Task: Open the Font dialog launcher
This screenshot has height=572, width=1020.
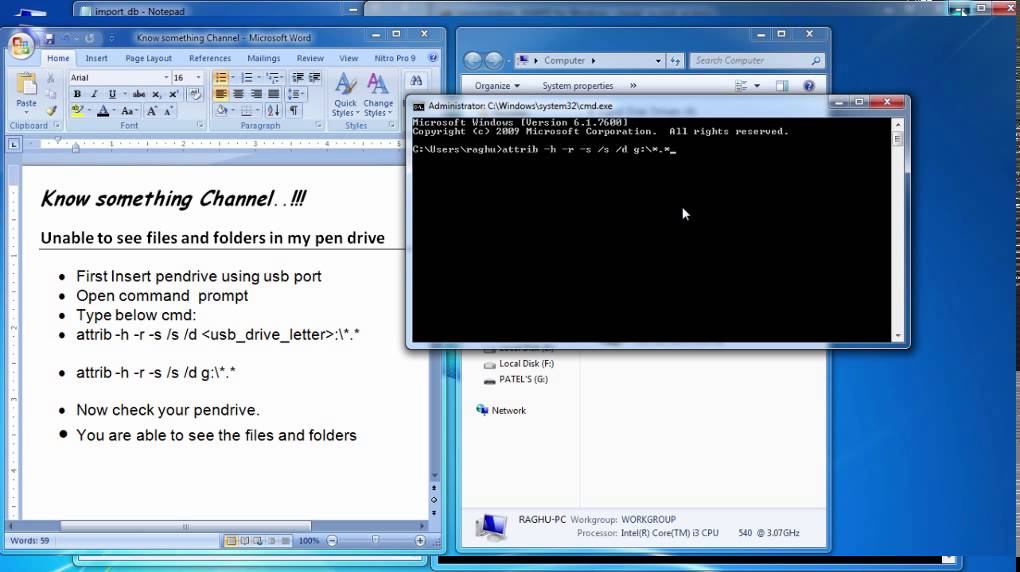Action: [x=200, y=125]
